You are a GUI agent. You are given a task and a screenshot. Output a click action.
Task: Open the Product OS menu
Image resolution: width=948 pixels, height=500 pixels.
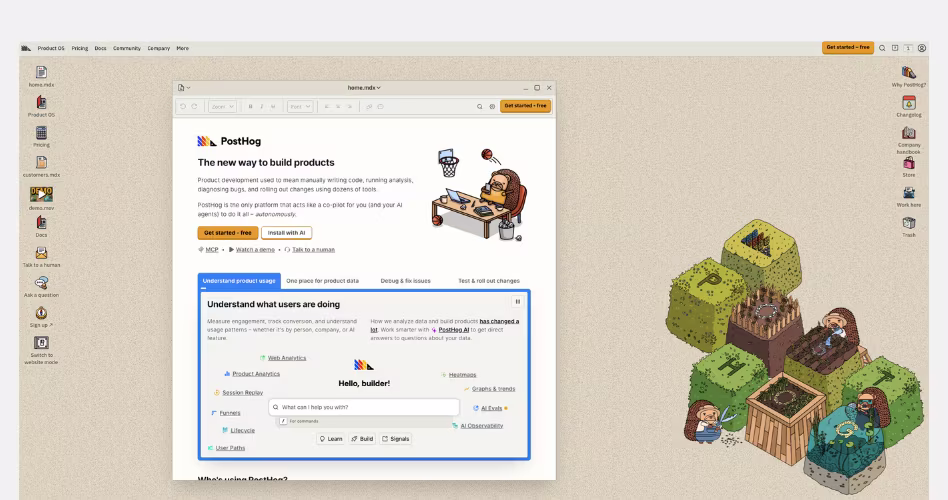click(51, 48)
